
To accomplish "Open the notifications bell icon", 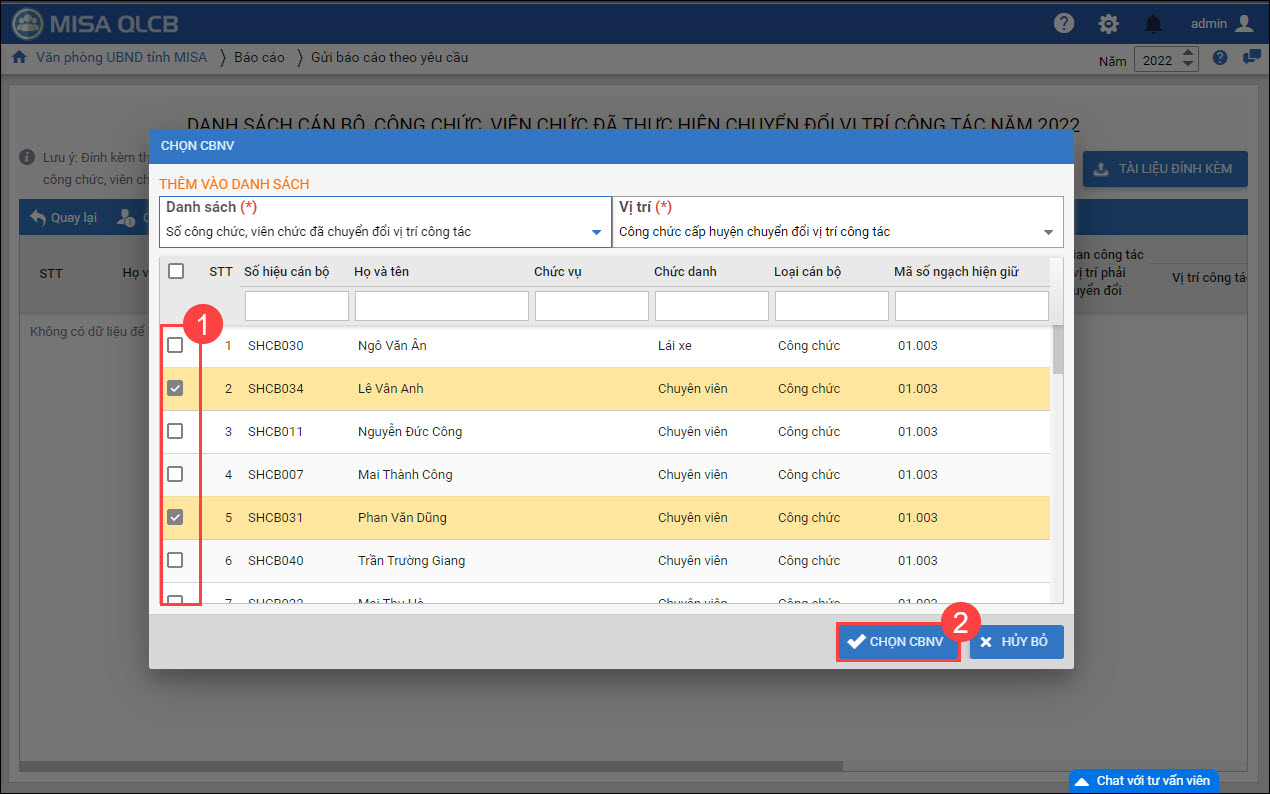I will click(1153, 23).
